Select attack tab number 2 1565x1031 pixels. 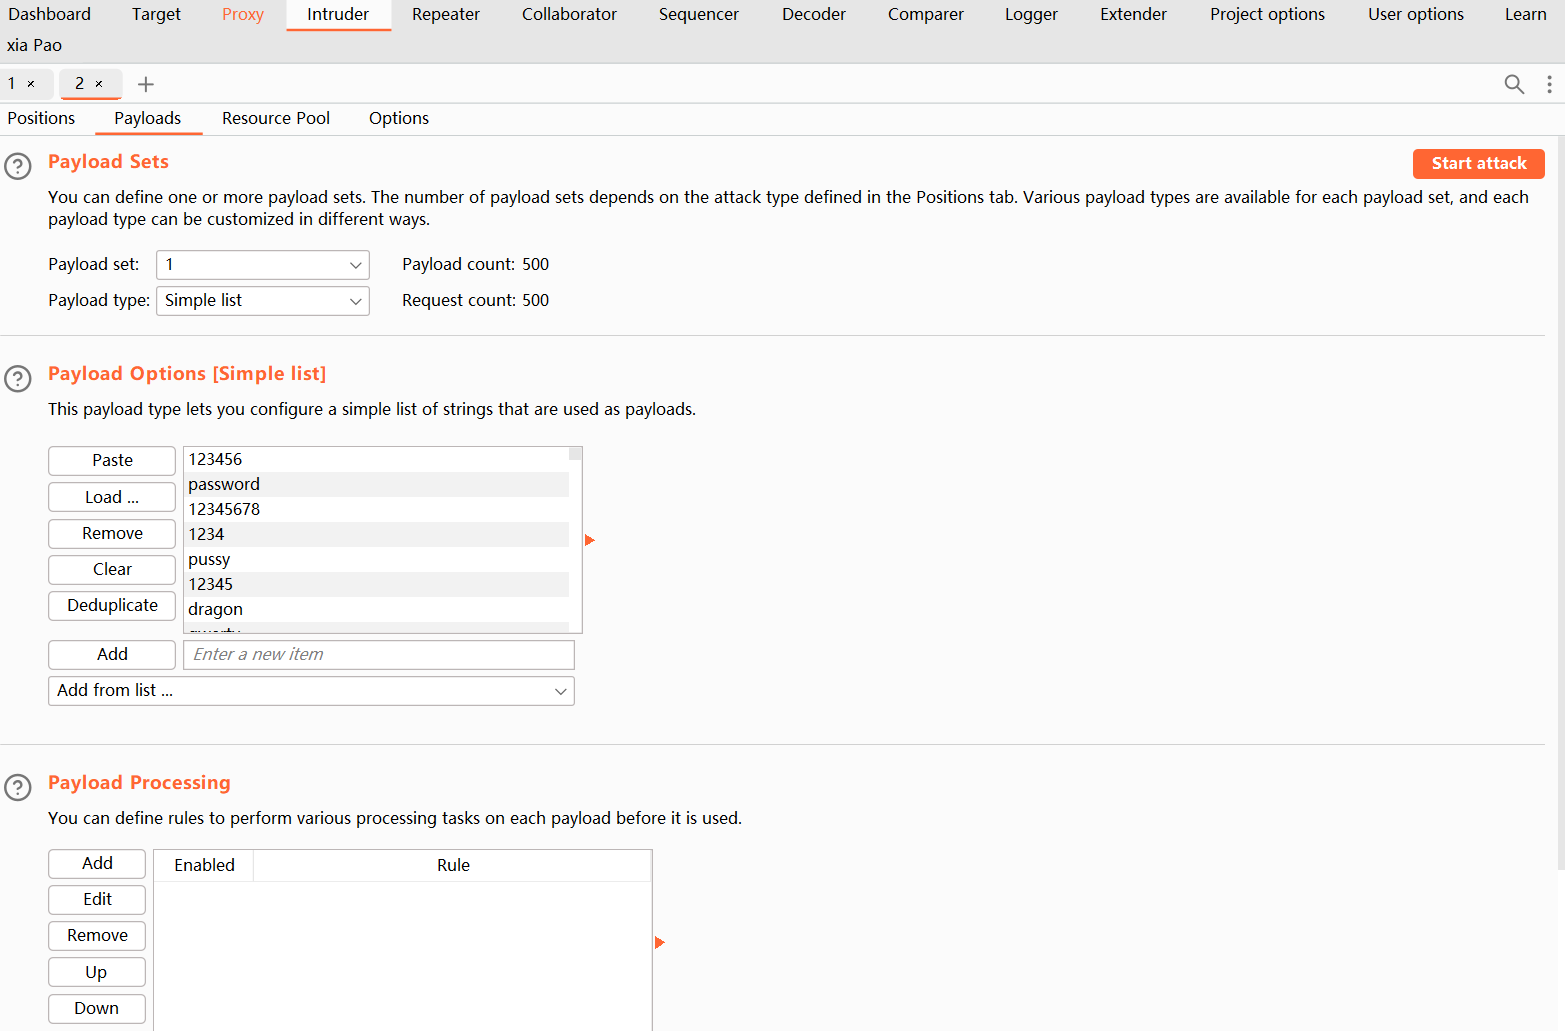point(80,84)
